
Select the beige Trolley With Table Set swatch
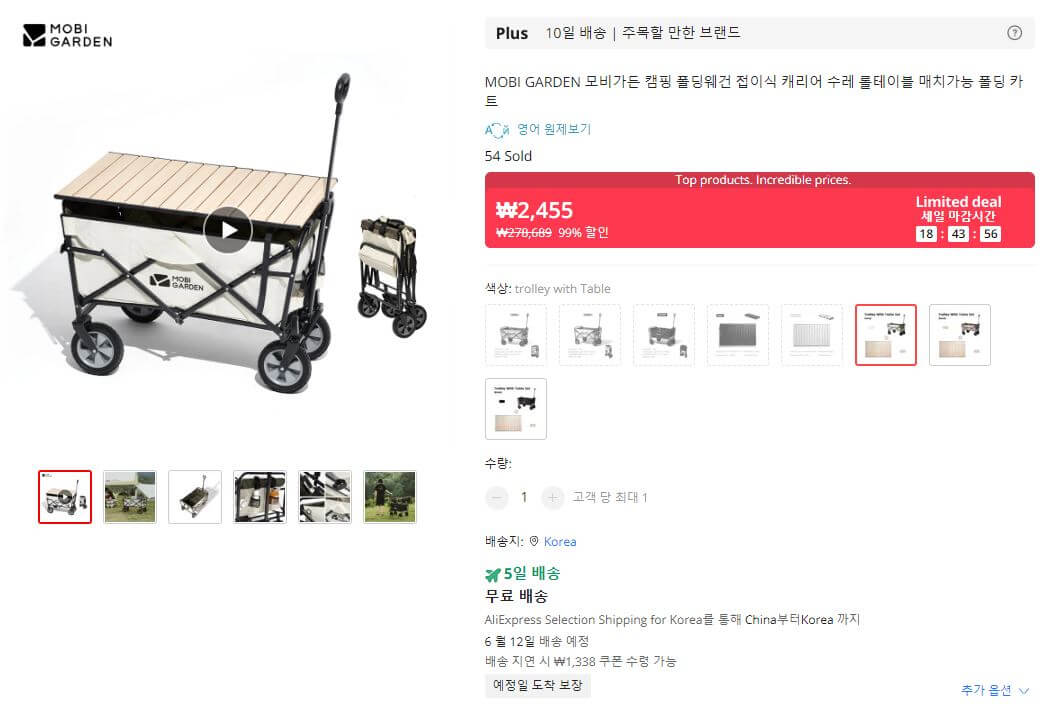(959, 335)
